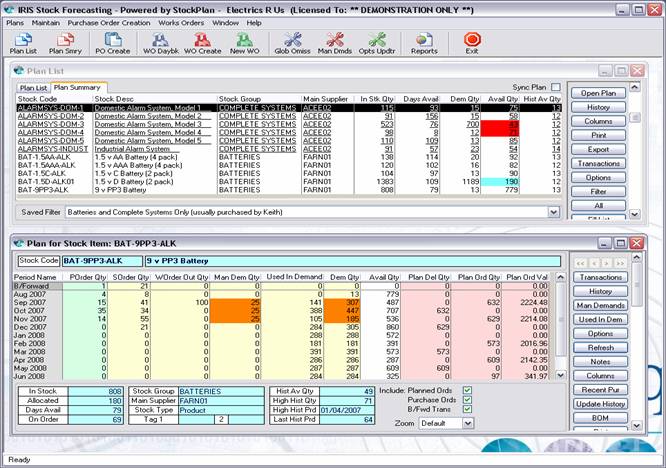Launch PO Create from the toolbar

(x=112, y=42)
